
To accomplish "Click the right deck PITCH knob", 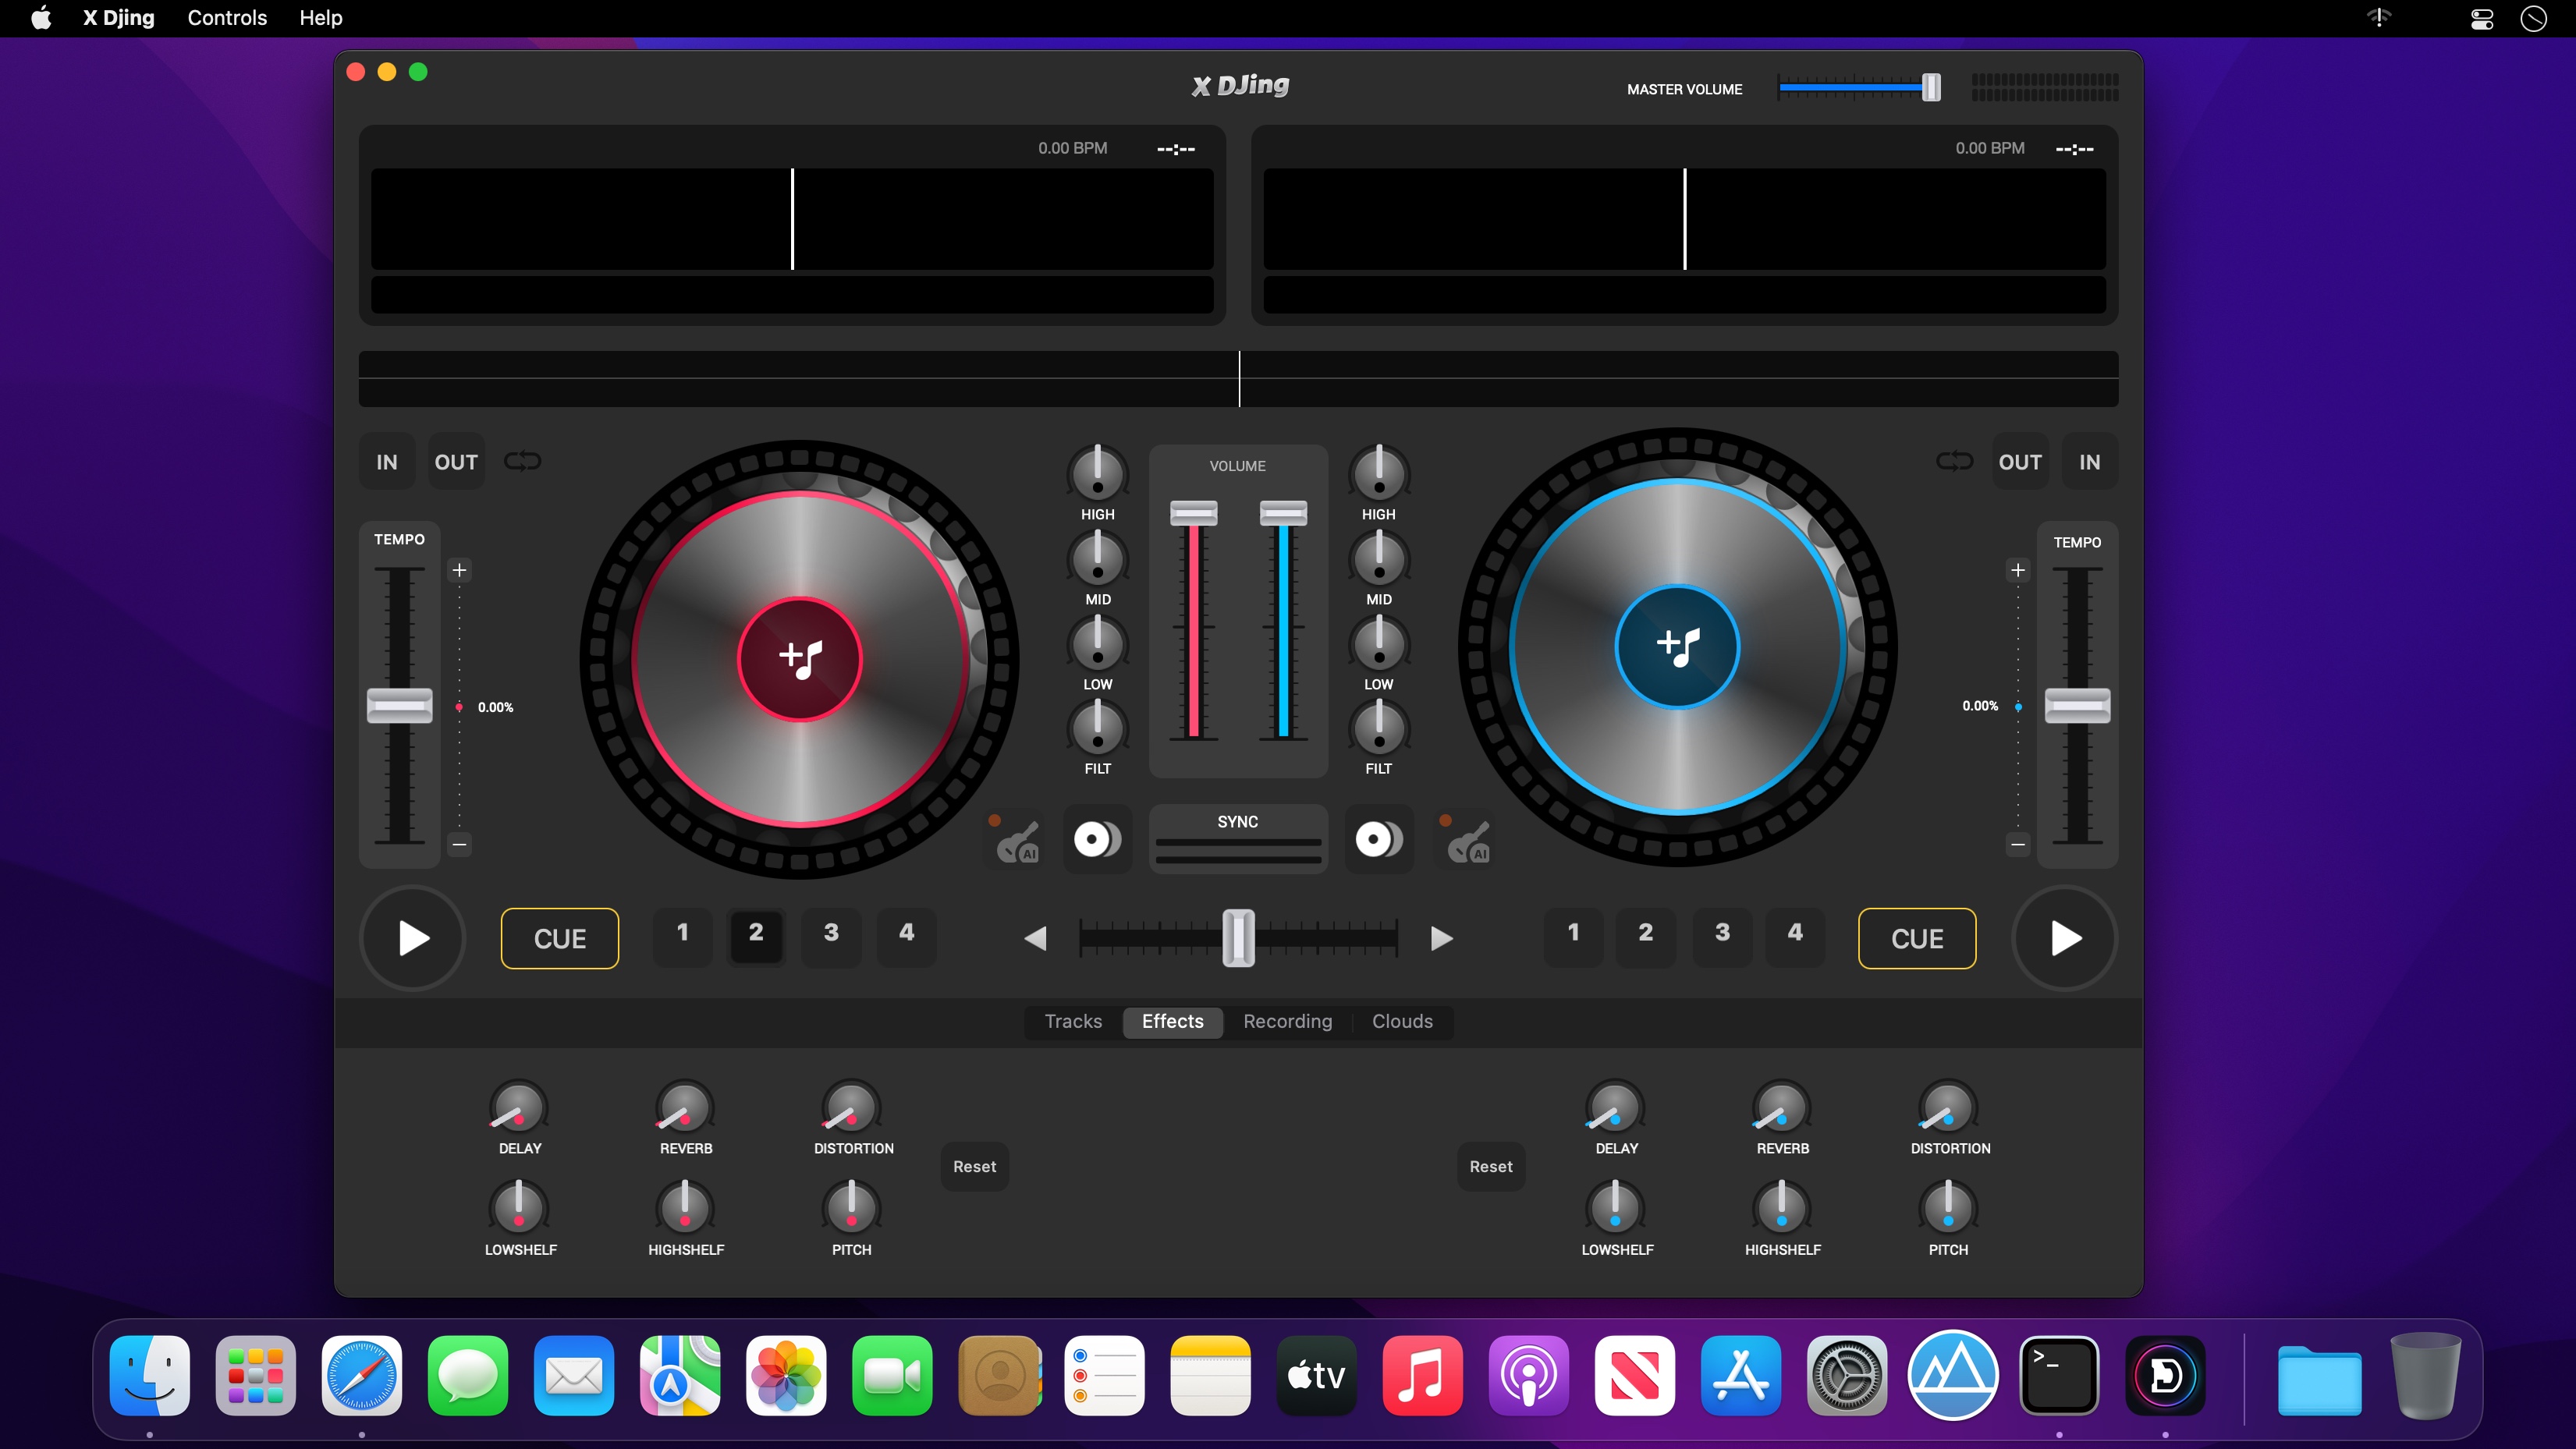I will [1948, 1207].
